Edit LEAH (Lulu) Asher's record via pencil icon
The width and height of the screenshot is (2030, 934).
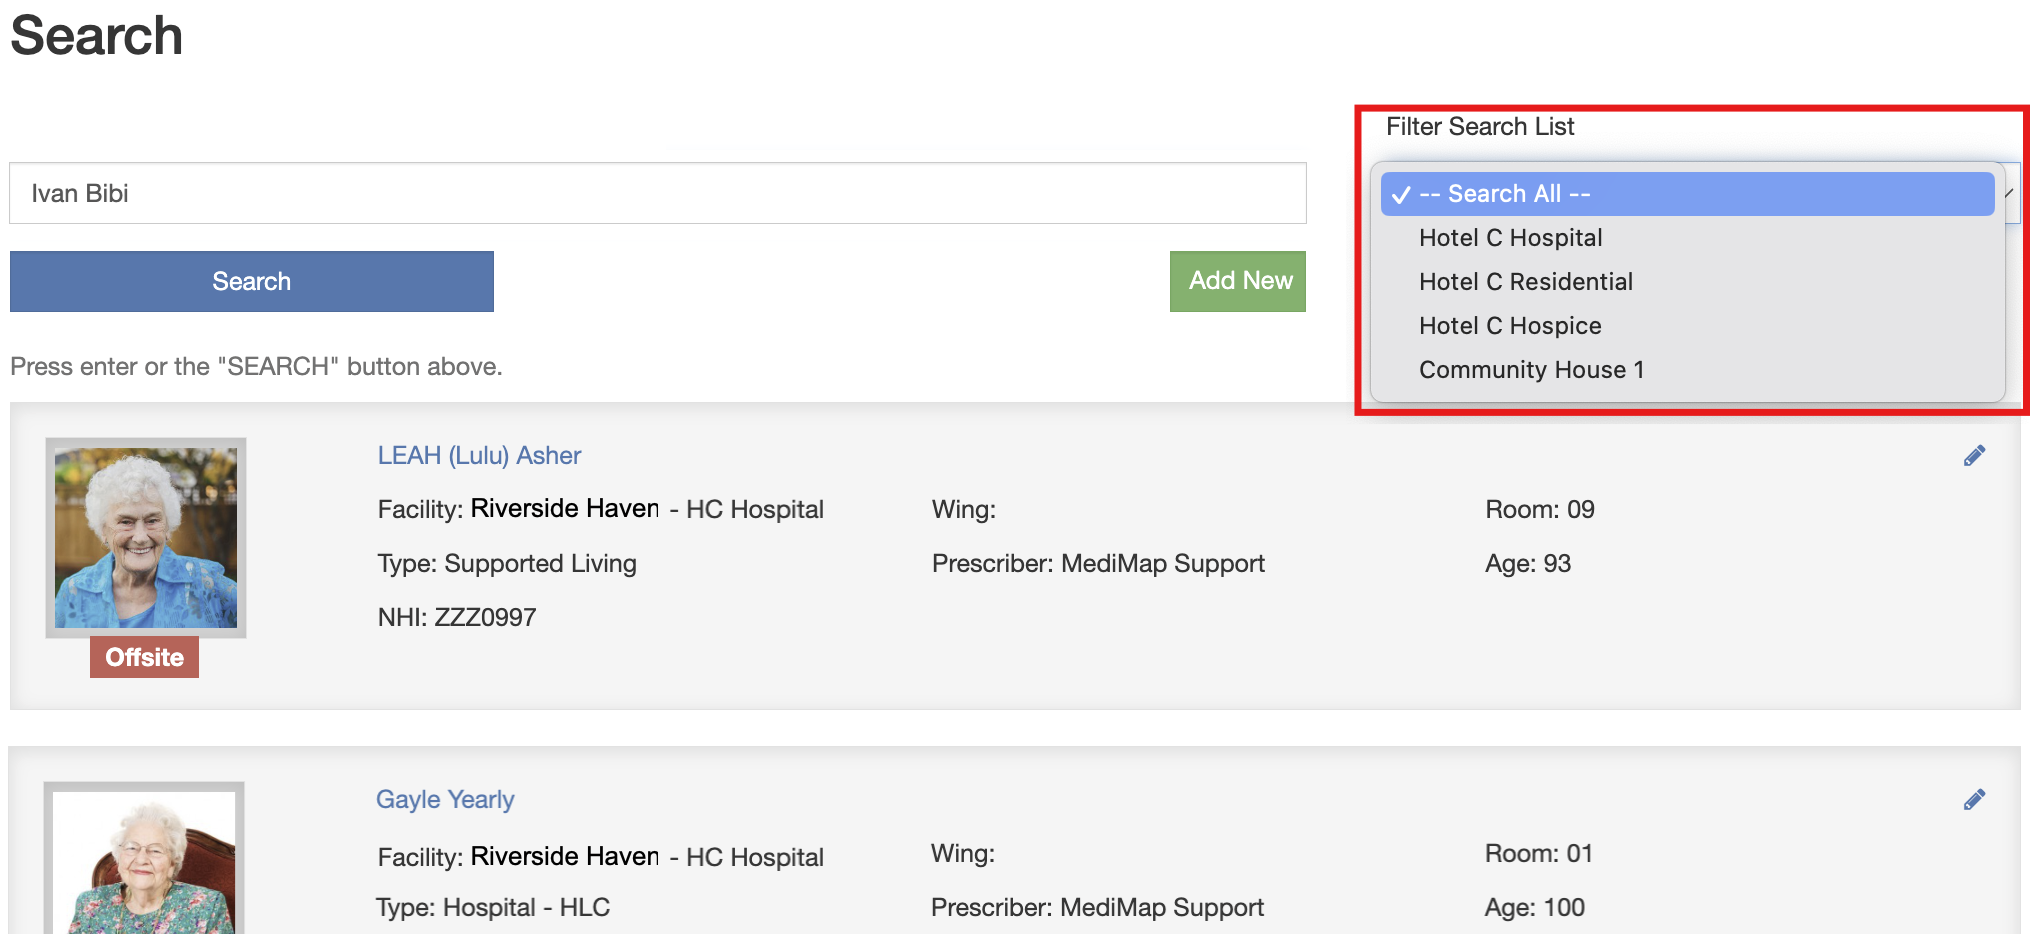(1973, 454)
